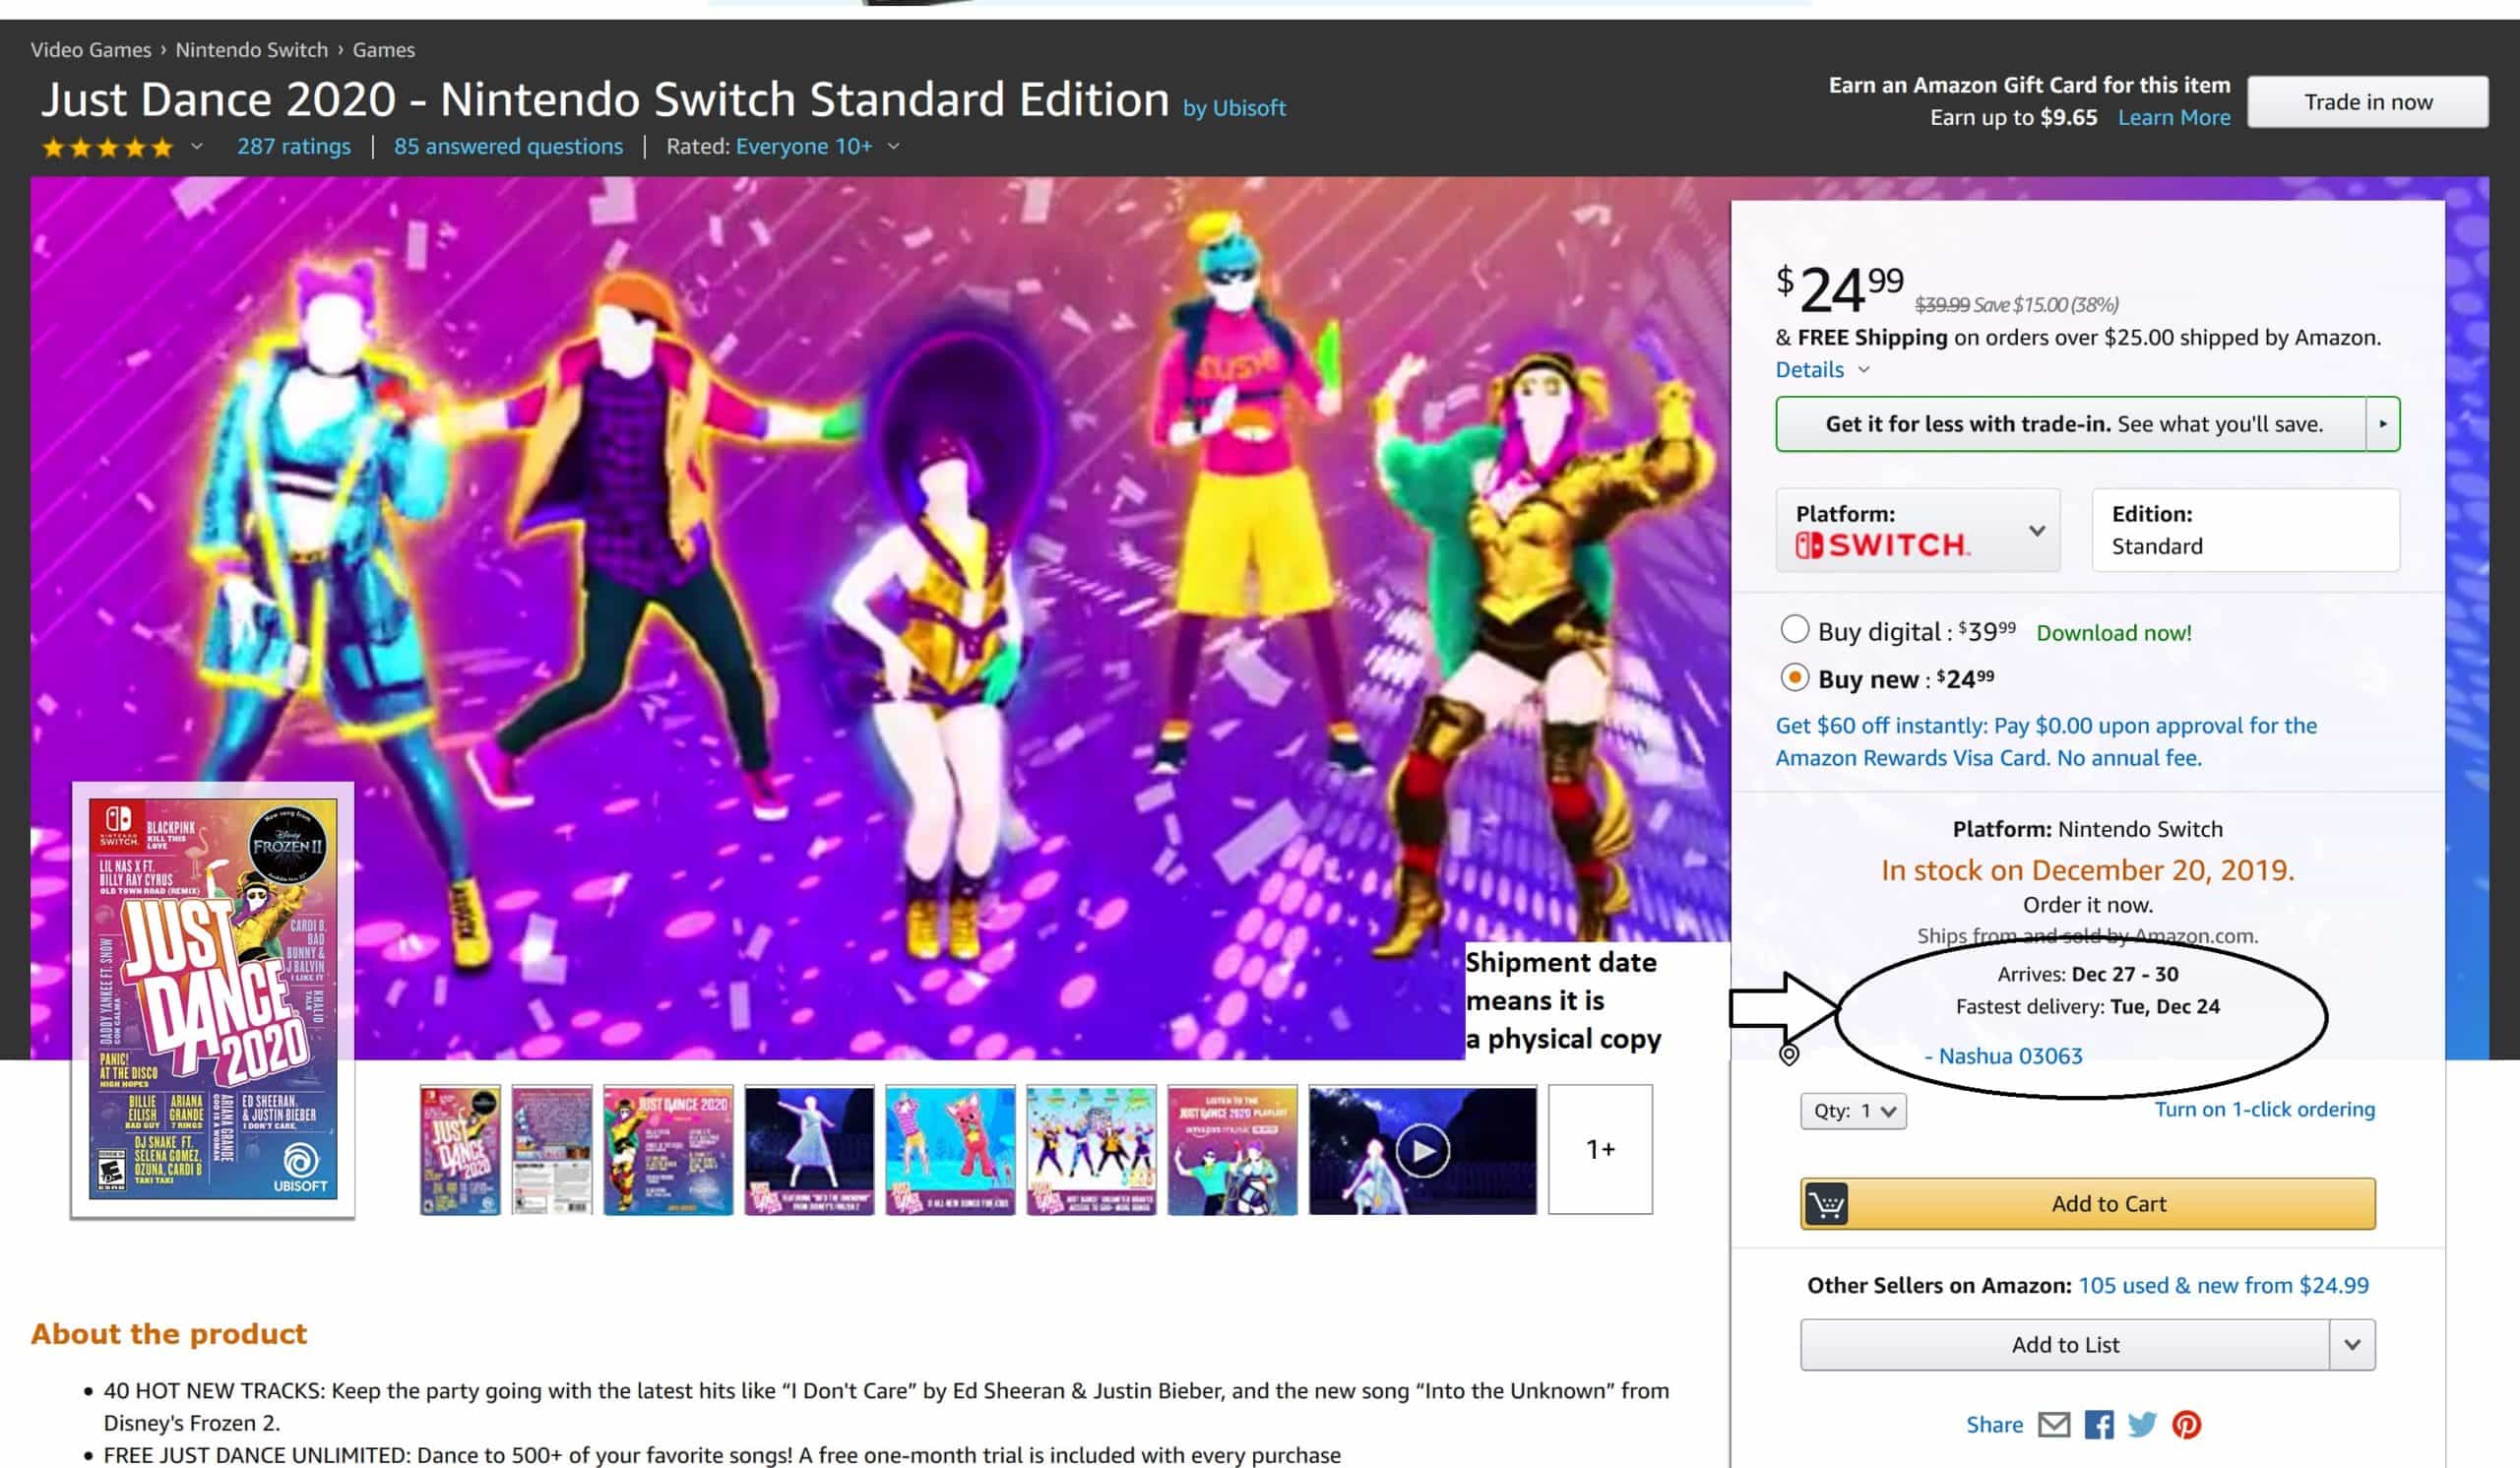This screenshot has height=1468, width=2520.
Task: Play the product video thumbnail
Action: point(1422,1150)
